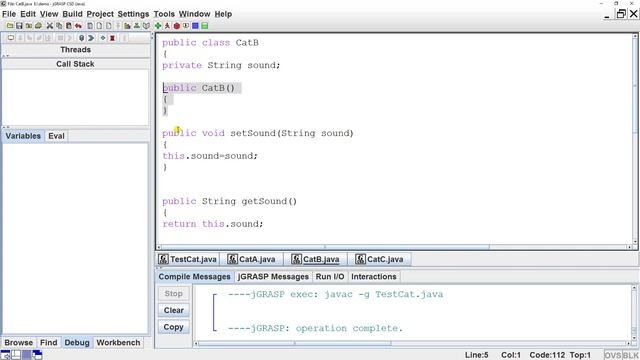Open the Help menu
Screen dimensions: 640x360
point(223,14)
